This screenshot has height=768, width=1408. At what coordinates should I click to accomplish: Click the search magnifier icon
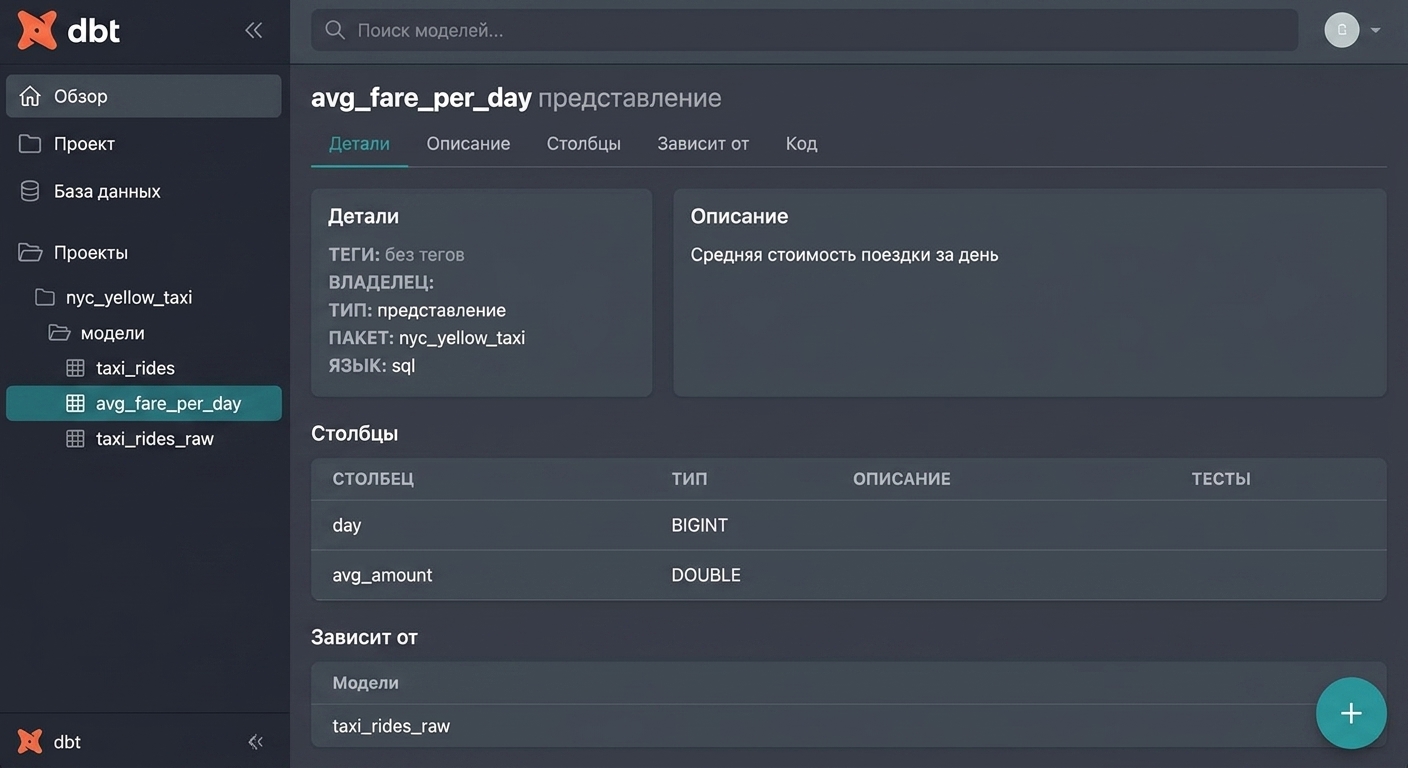(x=335, y=30)
